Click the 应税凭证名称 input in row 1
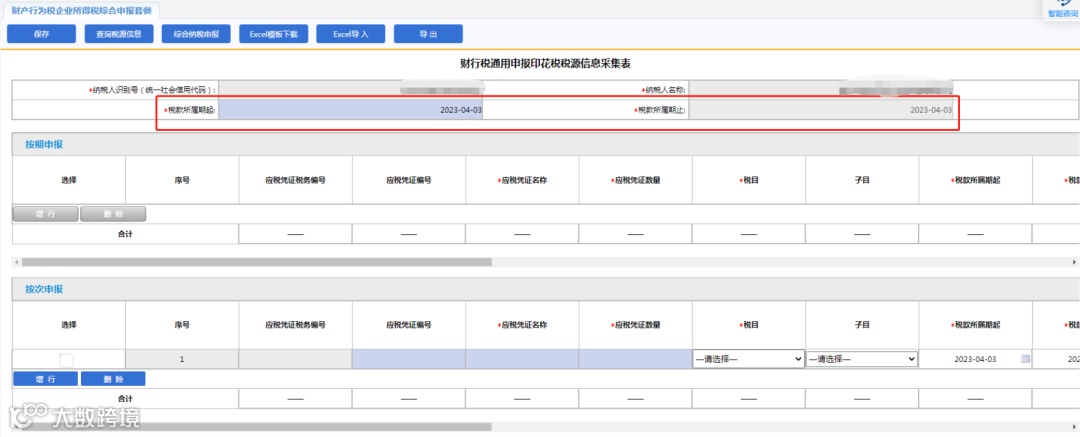 coord(522,359)
